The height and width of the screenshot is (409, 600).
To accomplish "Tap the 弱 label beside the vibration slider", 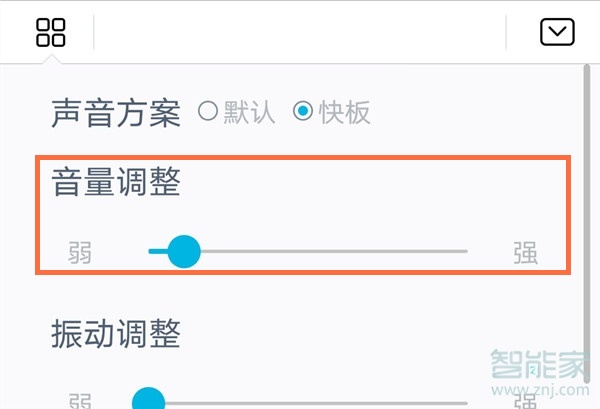I will click(80, 401).
